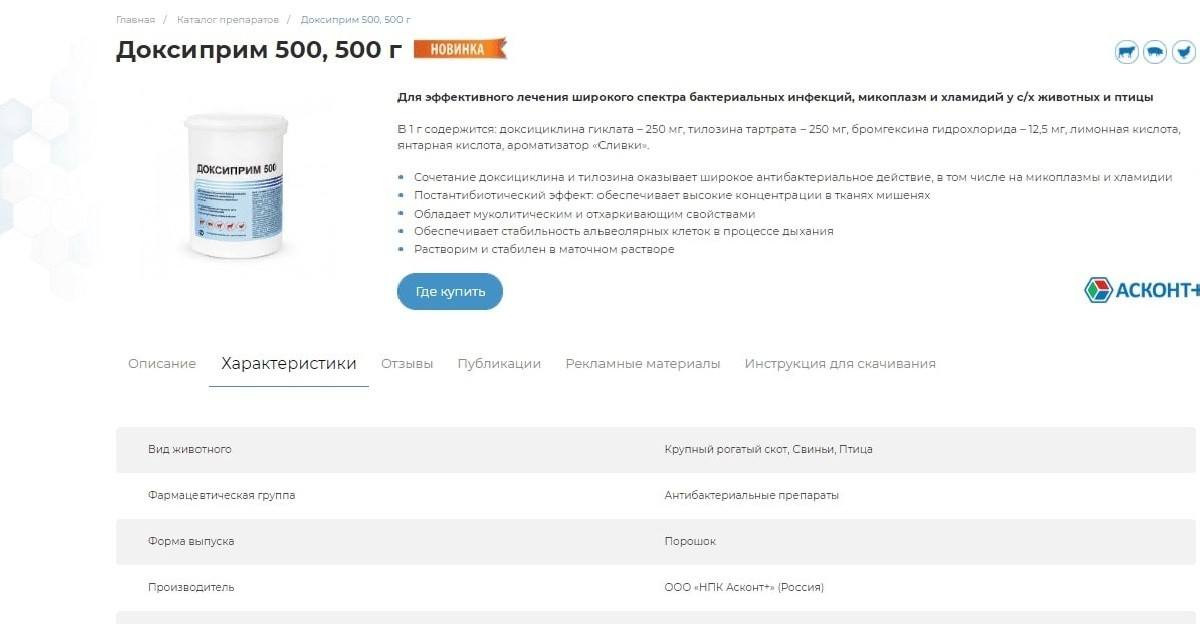Image resolution: width=1200 pixels, height=624 pixels.
Task: Open Инструкция для скачивания tab
Action: pos(840,364)
